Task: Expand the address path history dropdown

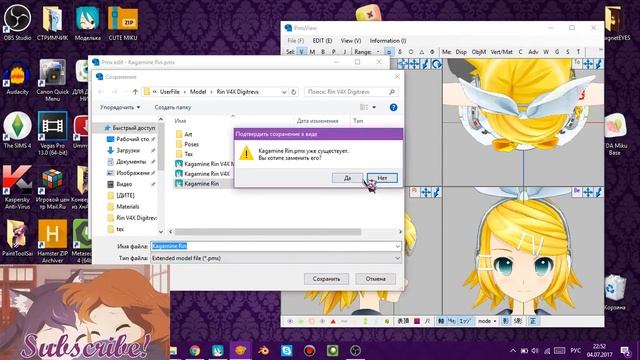Action: coord(284,92)
